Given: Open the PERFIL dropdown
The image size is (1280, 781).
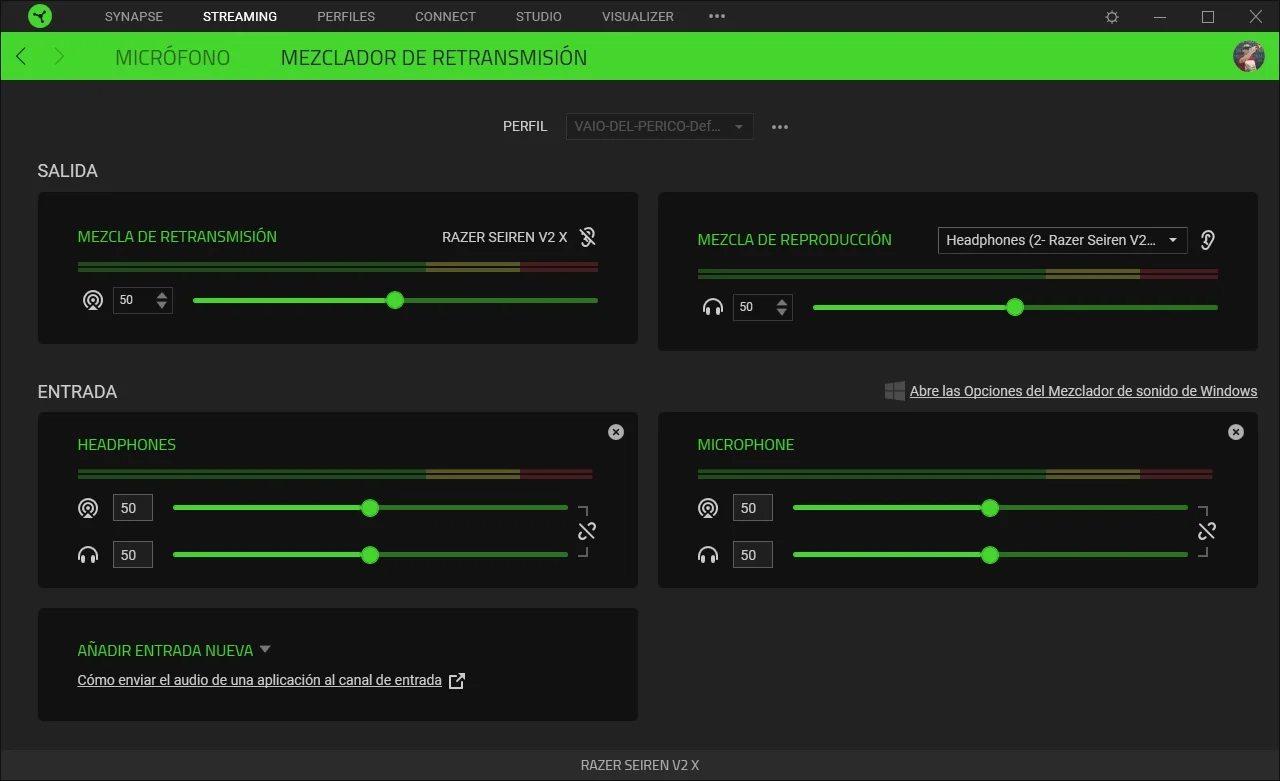Looking at the screenshot, I should pyautogui.click(x=659, y=127).
